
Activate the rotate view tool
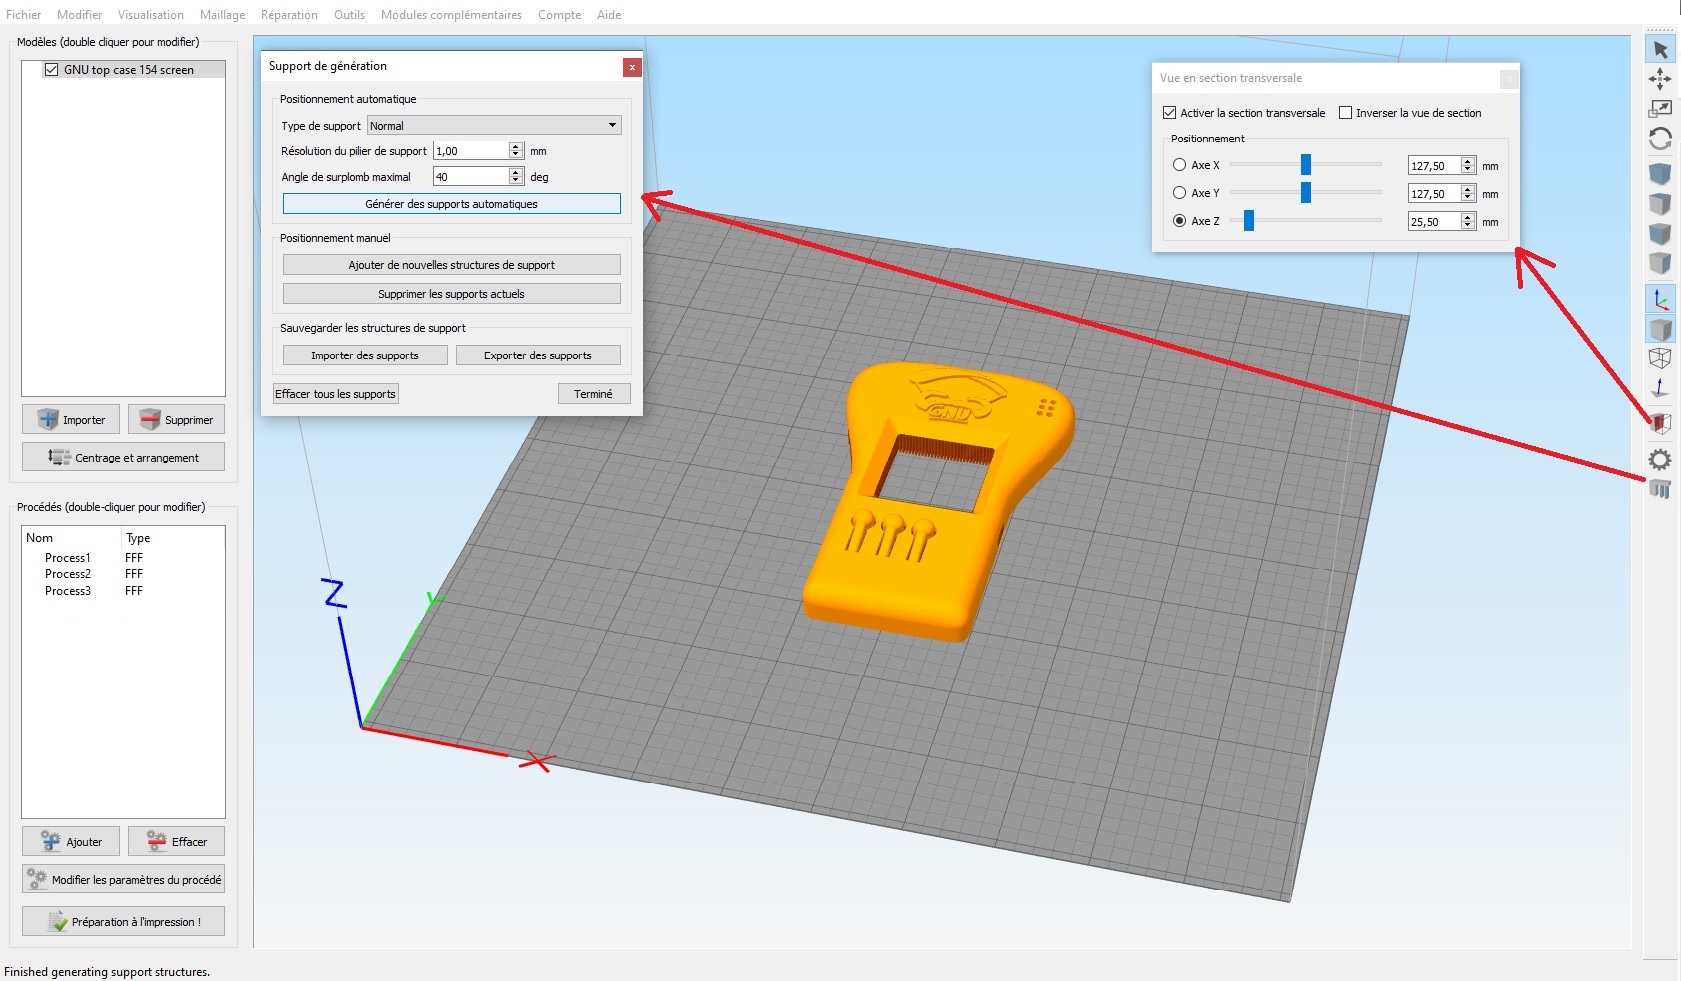(1660, 139)
